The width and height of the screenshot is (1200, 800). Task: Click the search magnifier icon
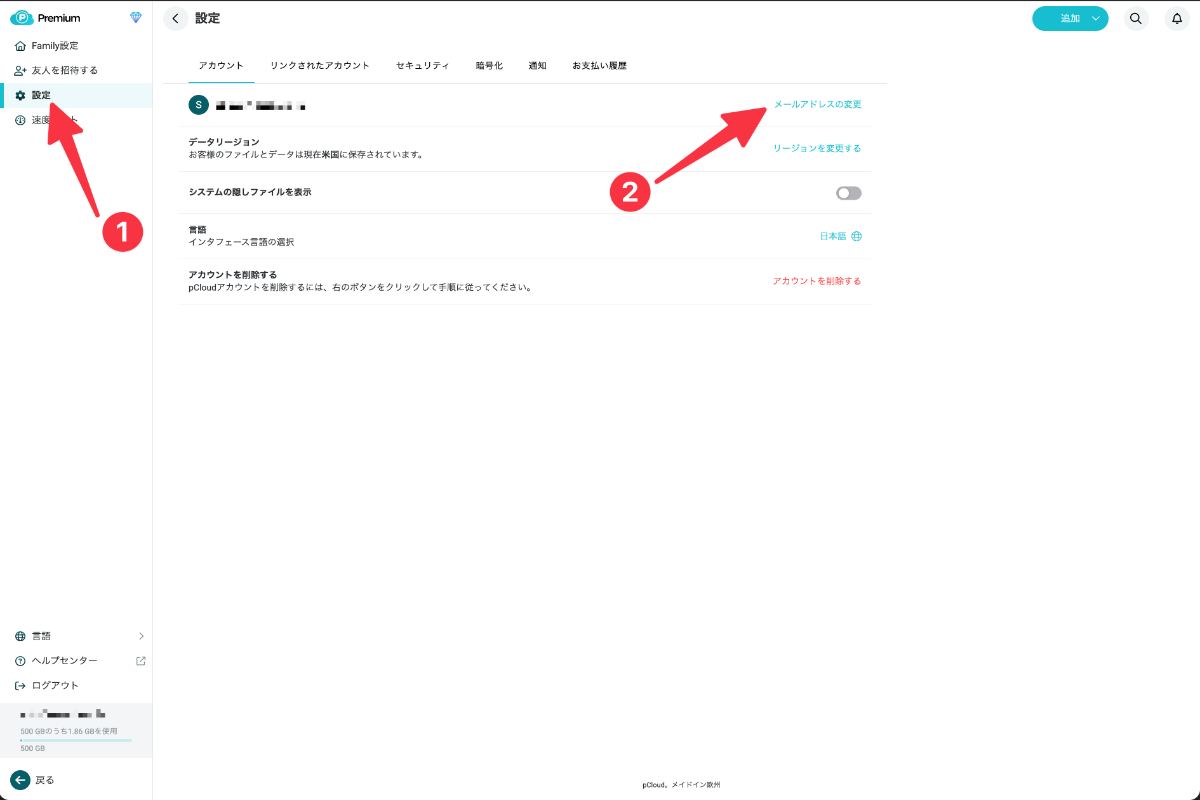(1135, 18)
